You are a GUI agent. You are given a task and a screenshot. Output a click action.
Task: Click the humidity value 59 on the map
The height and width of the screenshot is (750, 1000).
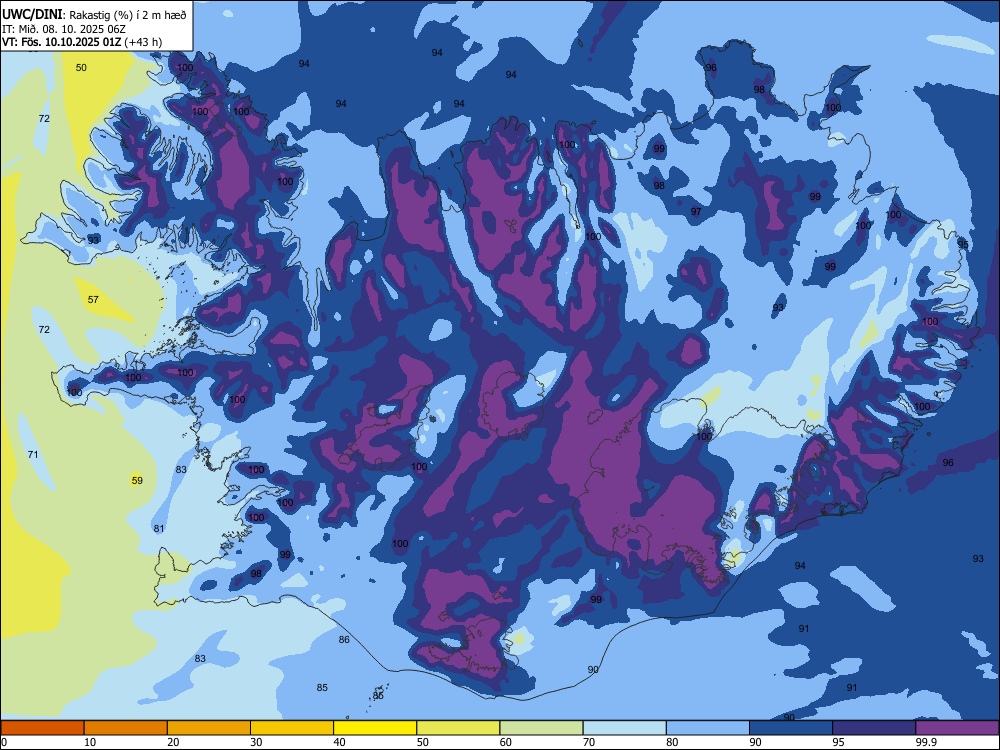tap(137, 480)
